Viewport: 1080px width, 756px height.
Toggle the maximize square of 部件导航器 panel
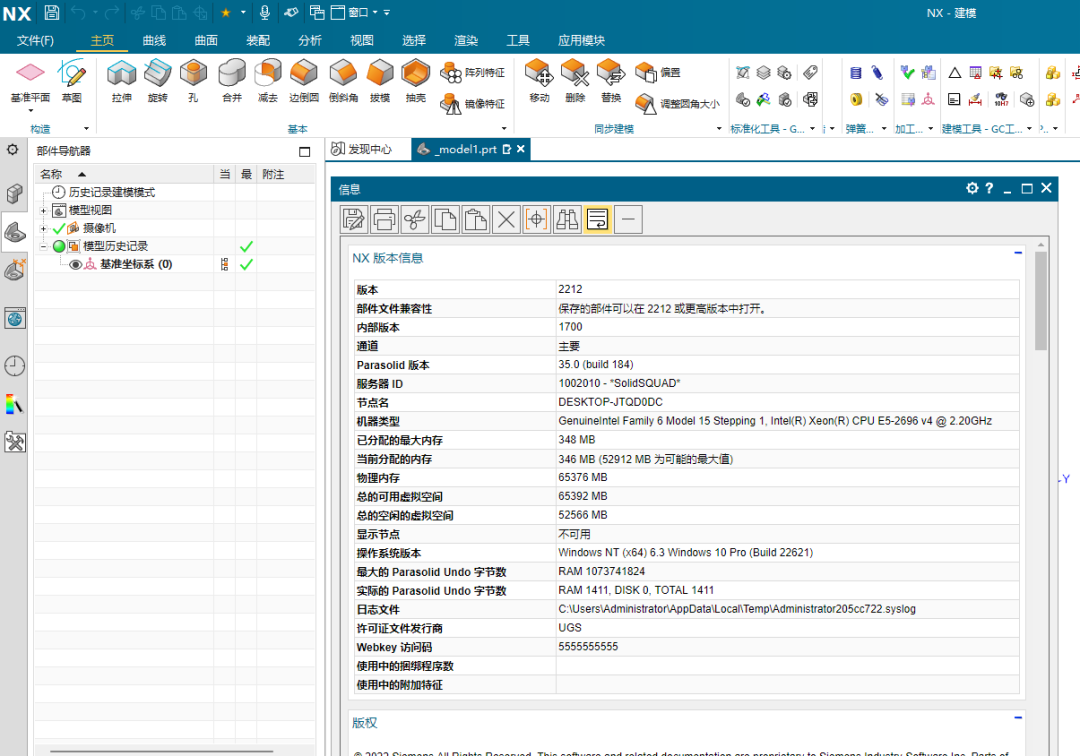point(304,151)
